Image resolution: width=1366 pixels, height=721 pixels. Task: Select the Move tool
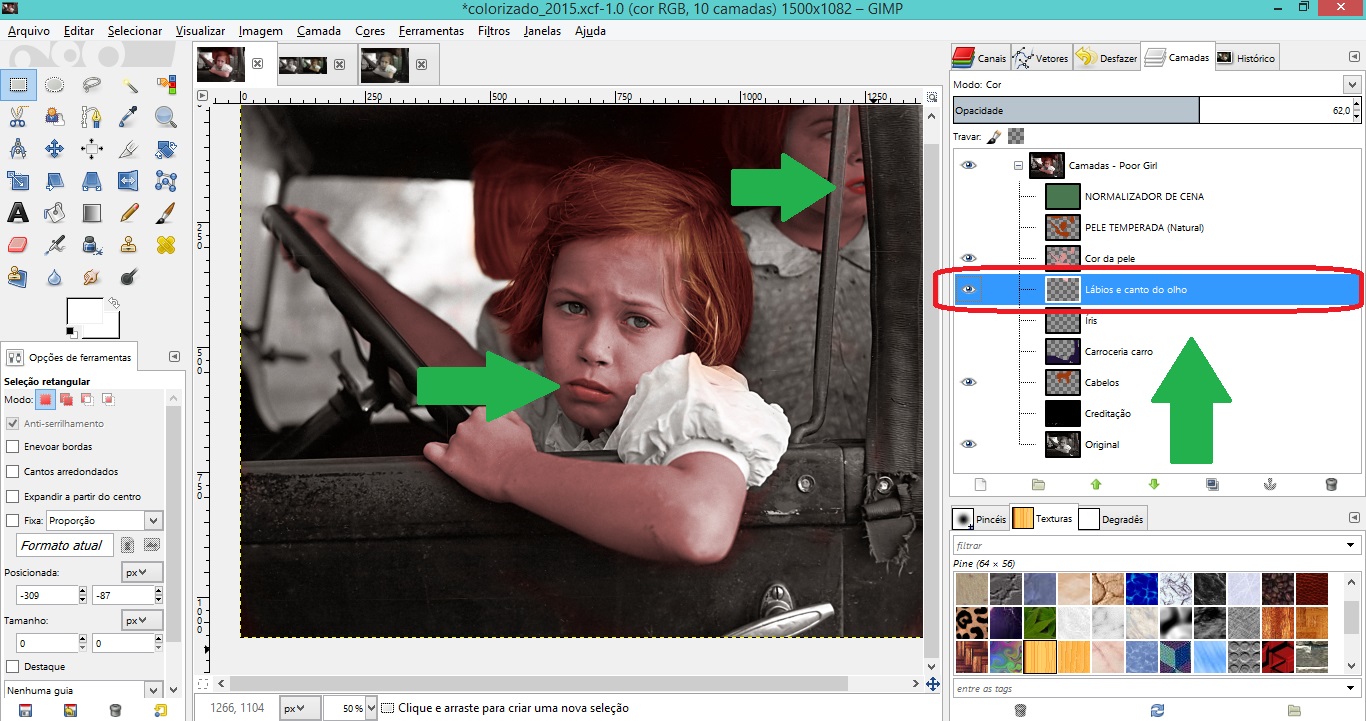(55, 150)
